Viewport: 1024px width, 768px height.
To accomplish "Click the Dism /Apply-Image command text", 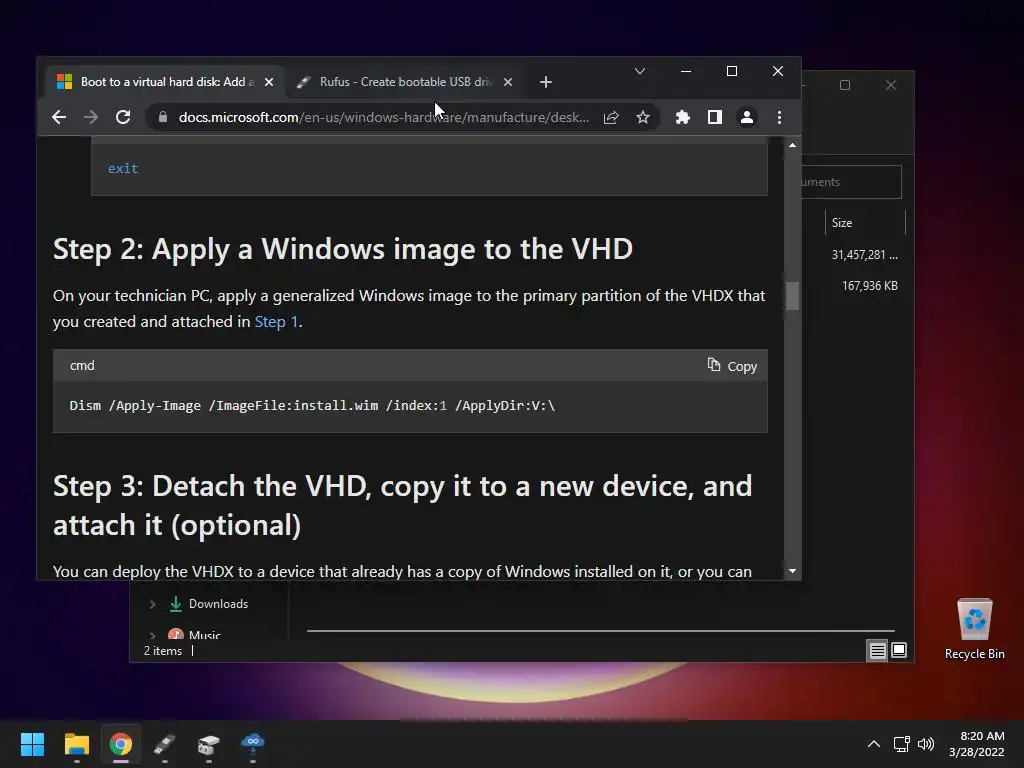I will pos(312,406).
